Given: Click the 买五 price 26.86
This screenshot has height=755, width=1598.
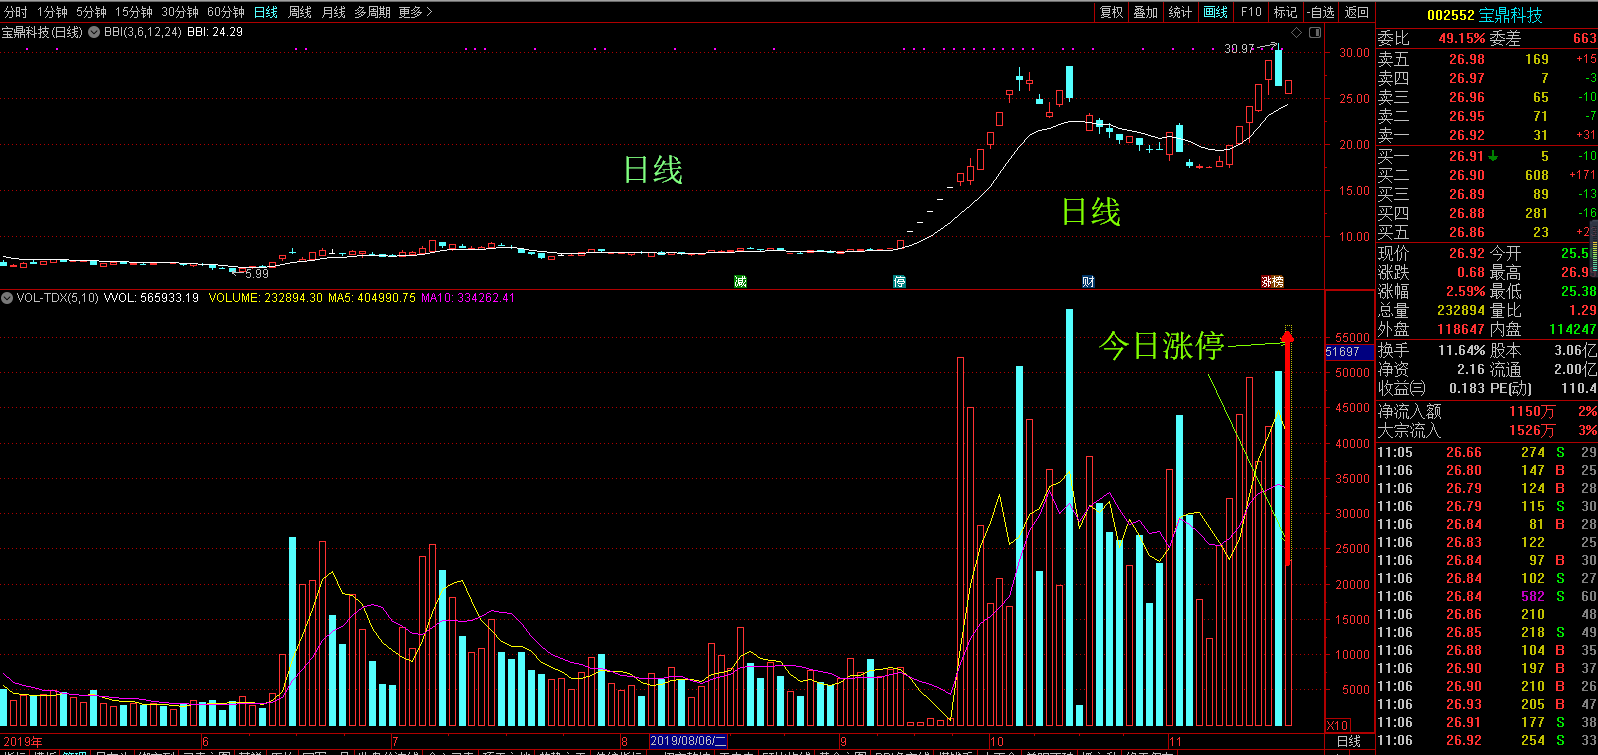Looking at the screenshot, I should click(x=1467, y=232).
